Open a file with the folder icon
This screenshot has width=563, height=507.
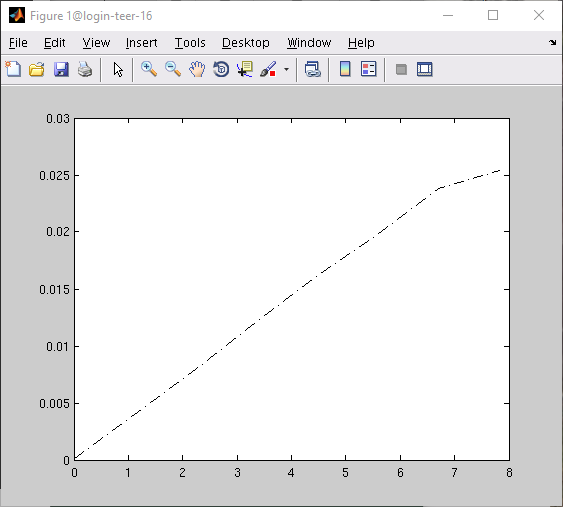37,69
